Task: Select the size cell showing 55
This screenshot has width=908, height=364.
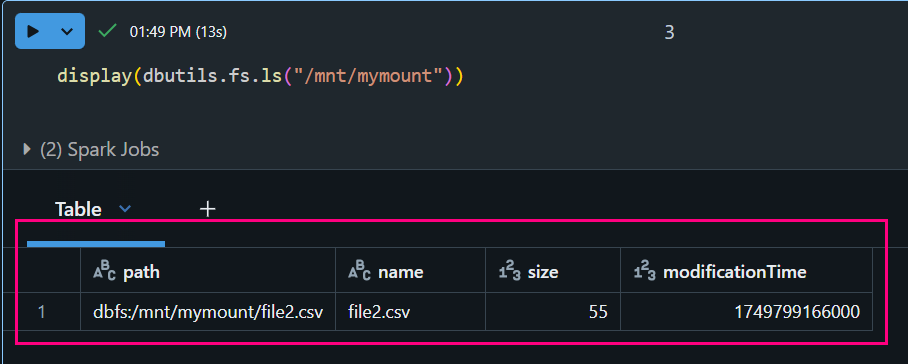Action: pyautogui.click(x=553, y=312)
